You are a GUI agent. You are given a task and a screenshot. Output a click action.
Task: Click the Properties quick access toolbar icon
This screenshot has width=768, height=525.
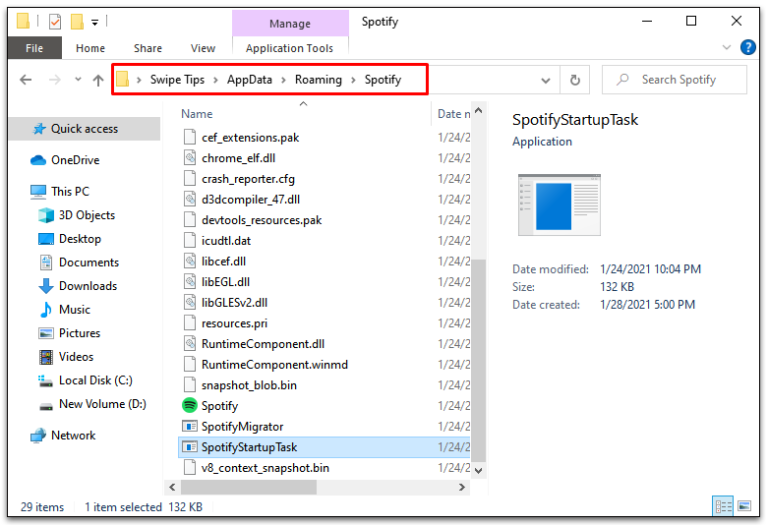coord(55,22)
